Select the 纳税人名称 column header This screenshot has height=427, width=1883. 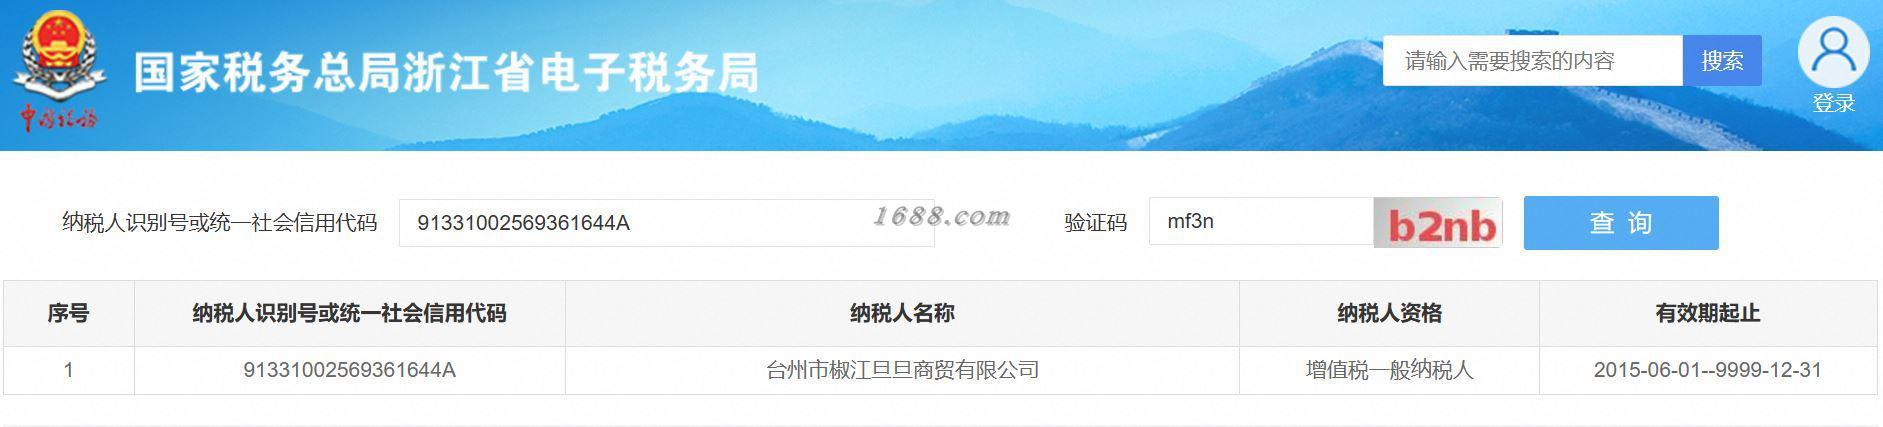pyautogui.click(x=902, y=314)
